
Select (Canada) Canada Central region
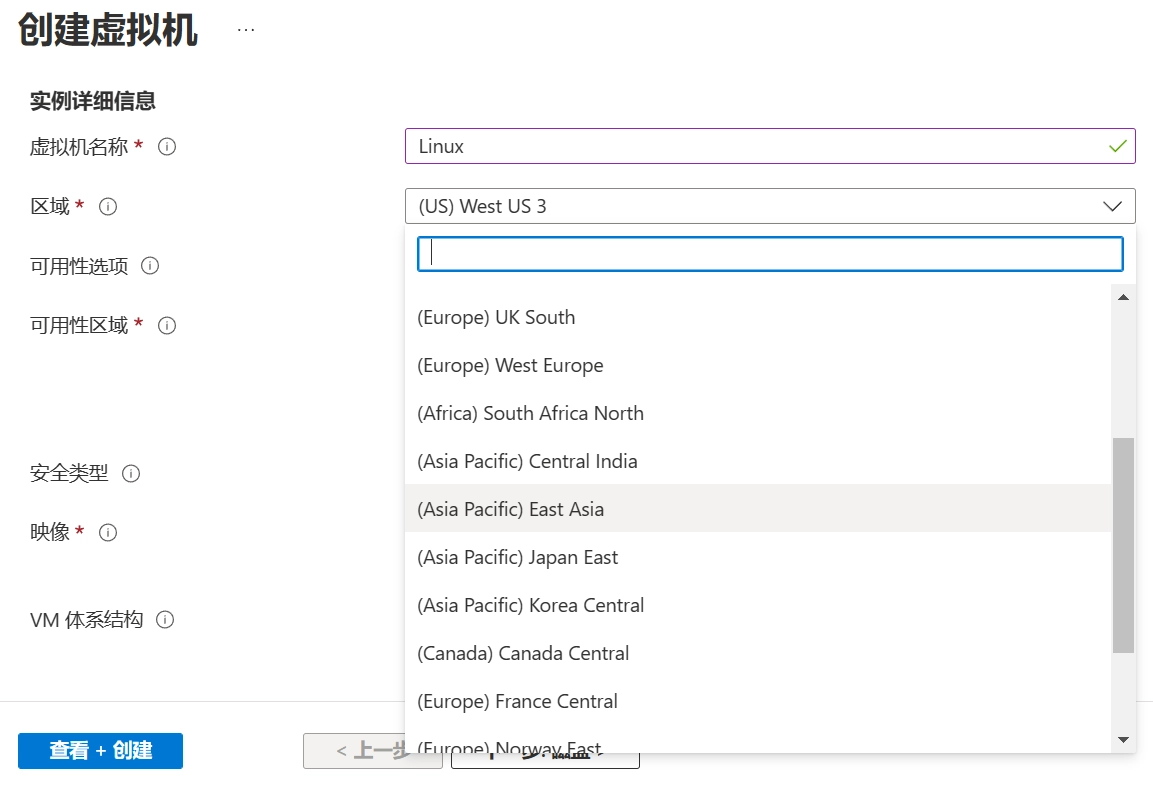(x=757, y=652)
